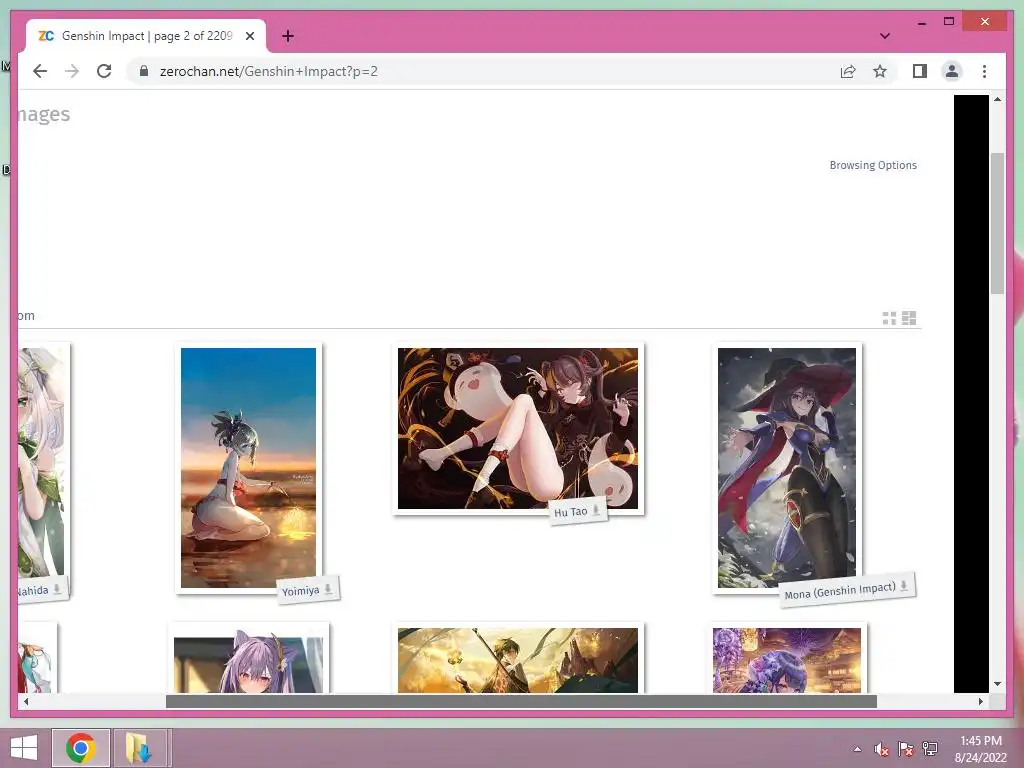Click the vertical scrollbar down arrow

(x=997, y=684)
